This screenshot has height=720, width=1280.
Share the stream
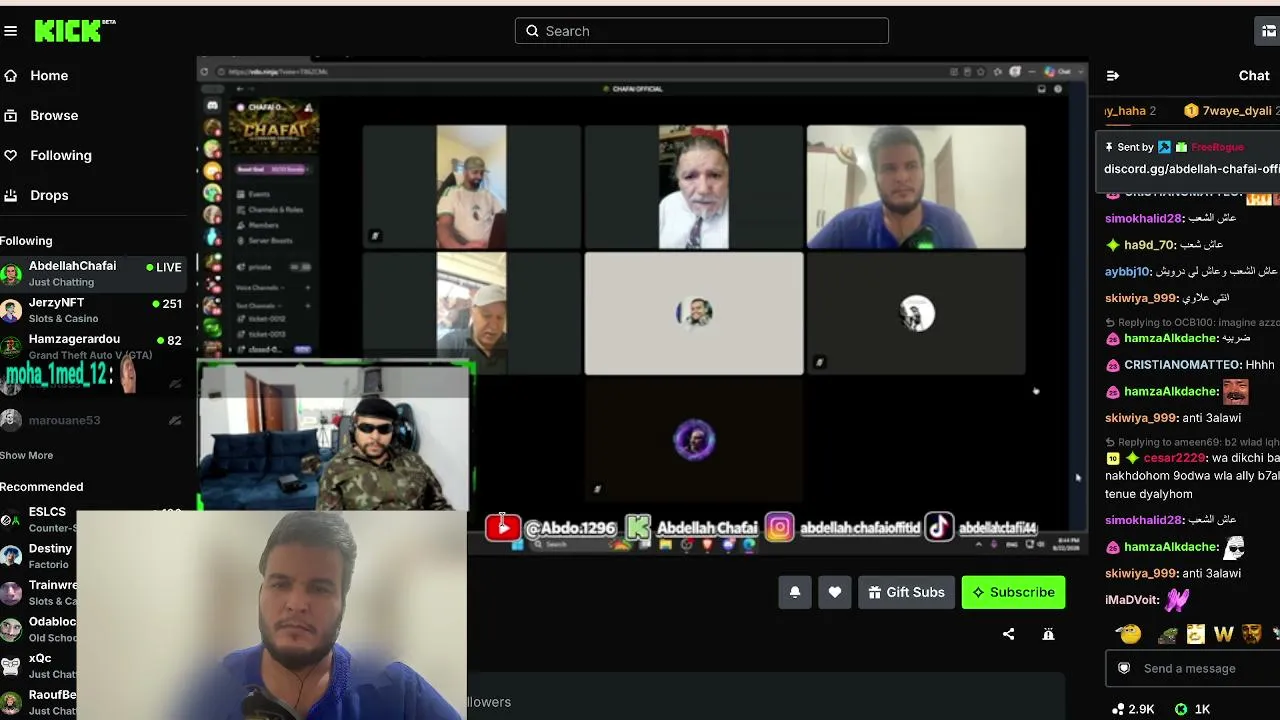click(1008, 634)
